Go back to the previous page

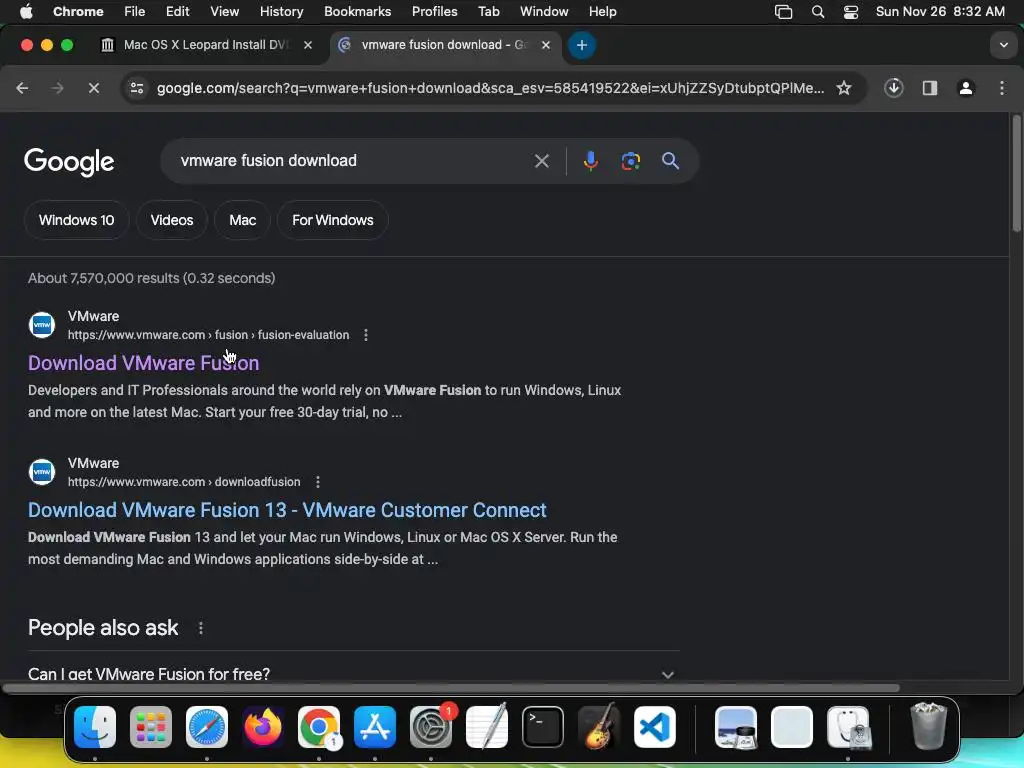click(x=22, y=88)
